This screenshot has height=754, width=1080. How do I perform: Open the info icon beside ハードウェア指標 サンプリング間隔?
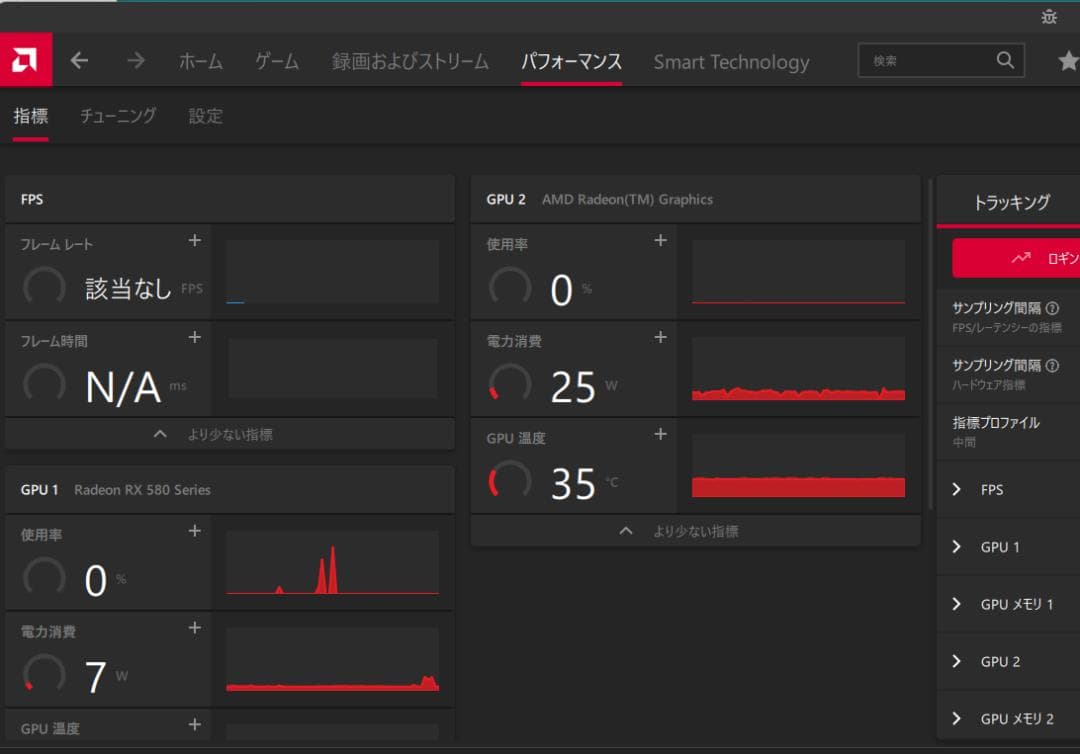(1051, 366)
